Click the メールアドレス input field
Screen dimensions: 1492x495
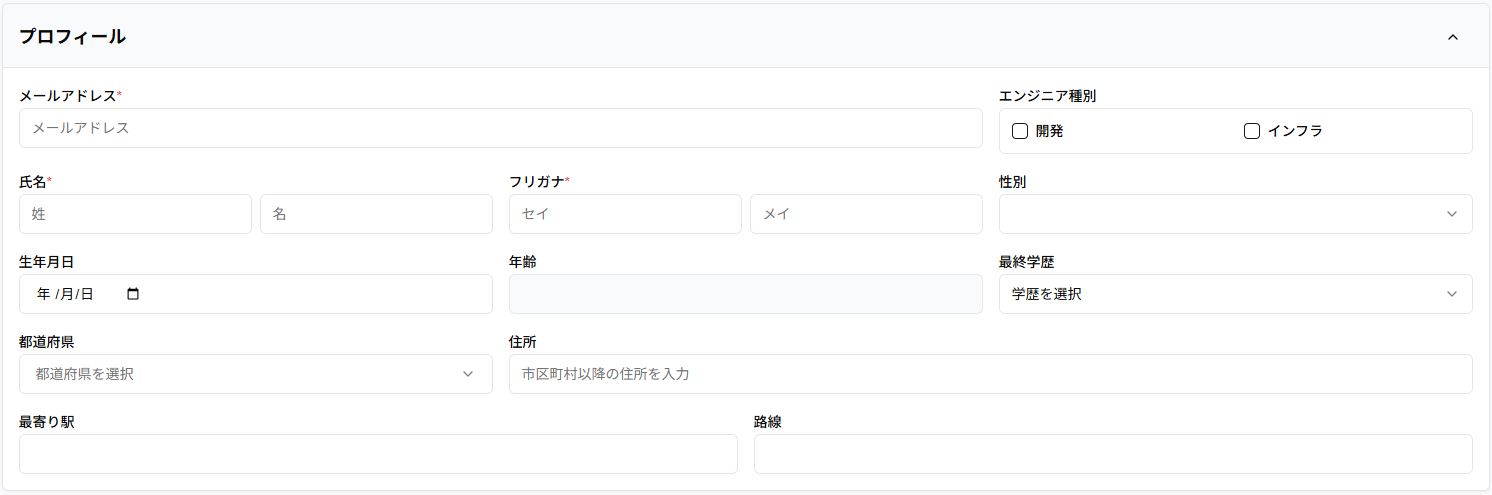(x=500, y=128)
